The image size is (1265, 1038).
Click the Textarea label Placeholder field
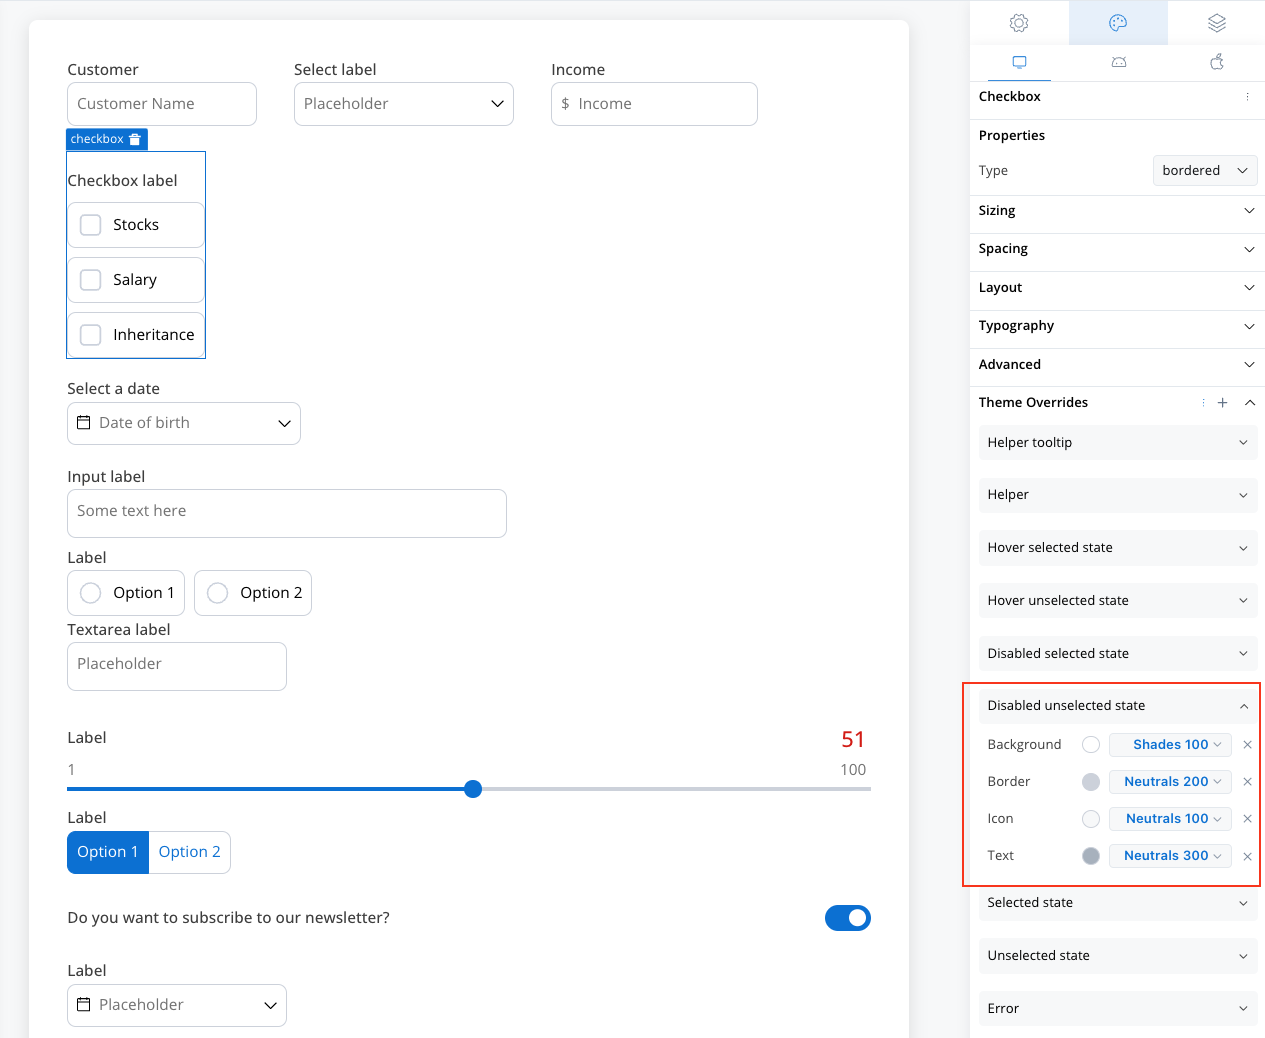coord(177,667)
